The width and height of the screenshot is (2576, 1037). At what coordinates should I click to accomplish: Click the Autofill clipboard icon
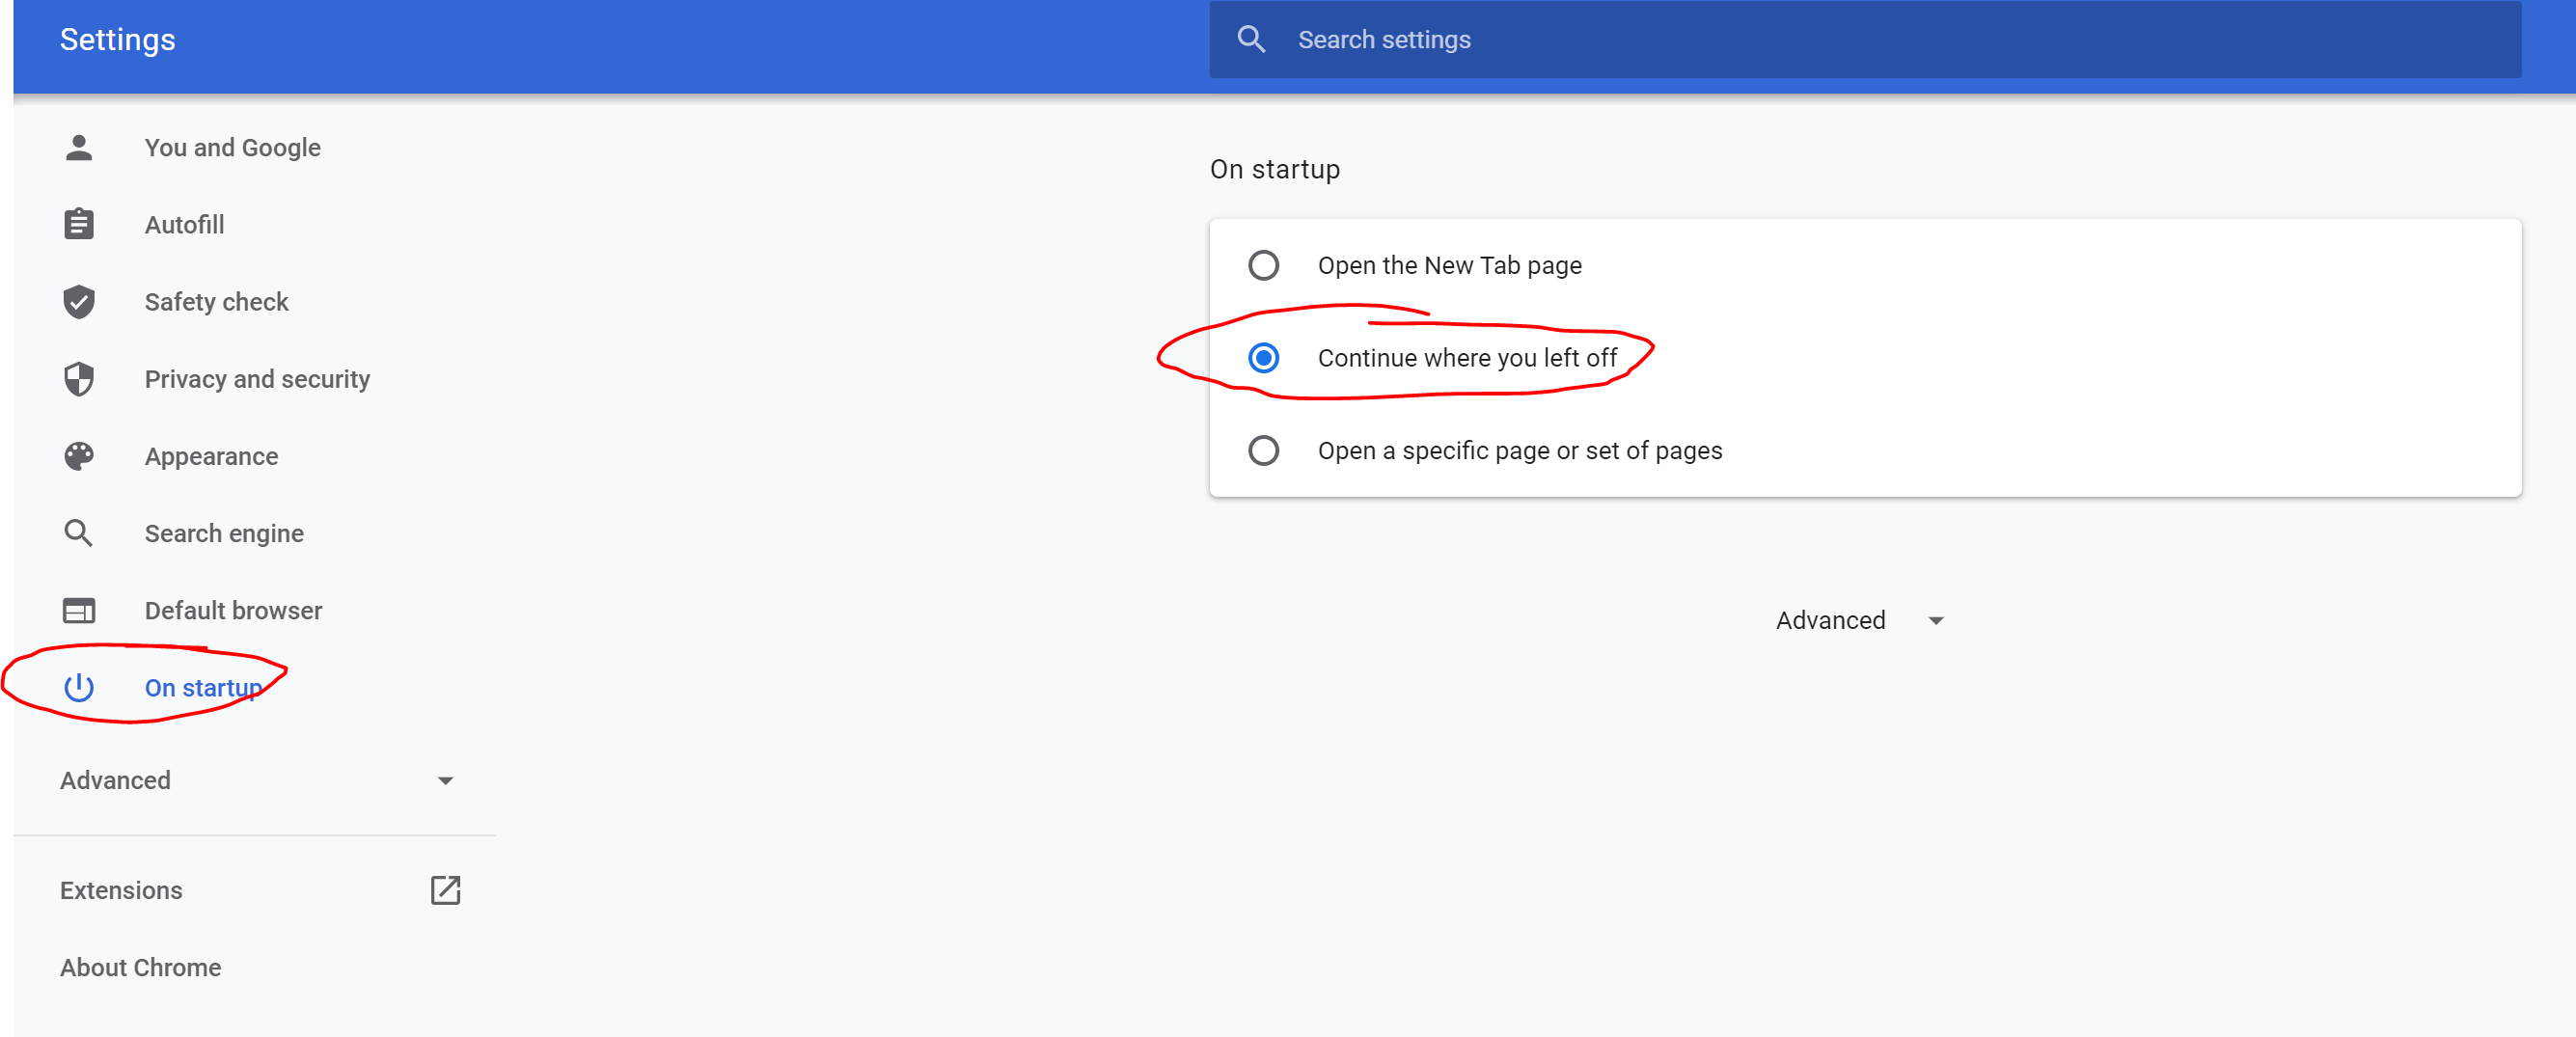click(x=79, y=225)
